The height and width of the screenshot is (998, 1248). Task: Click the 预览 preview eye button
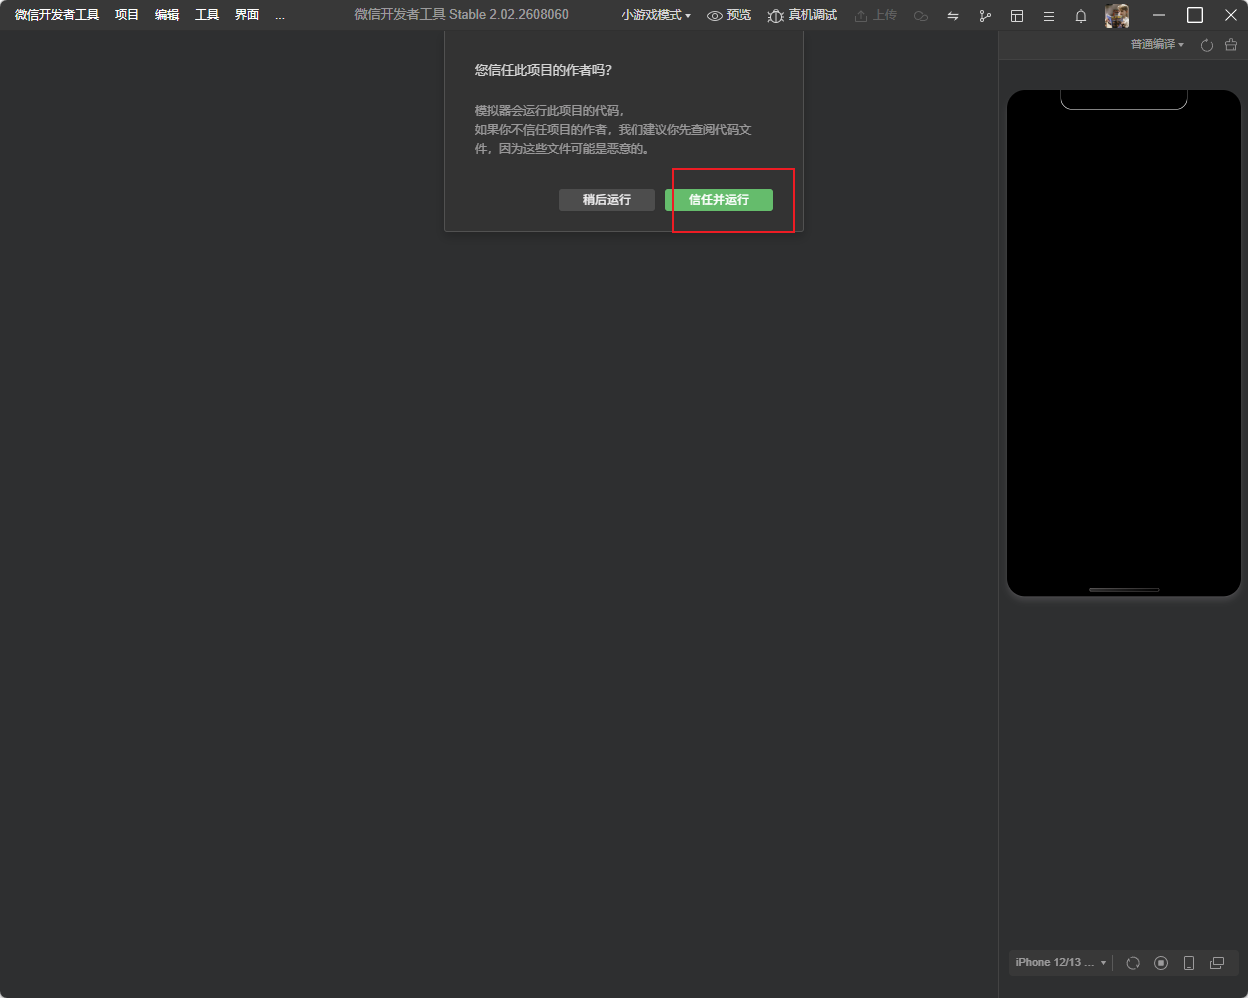coord(729,15)
